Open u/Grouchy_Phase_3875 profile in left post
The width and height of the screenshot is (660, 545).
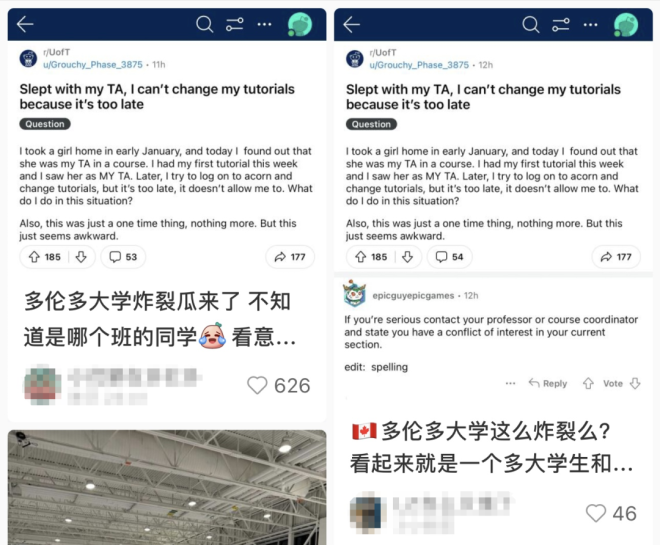93,64
